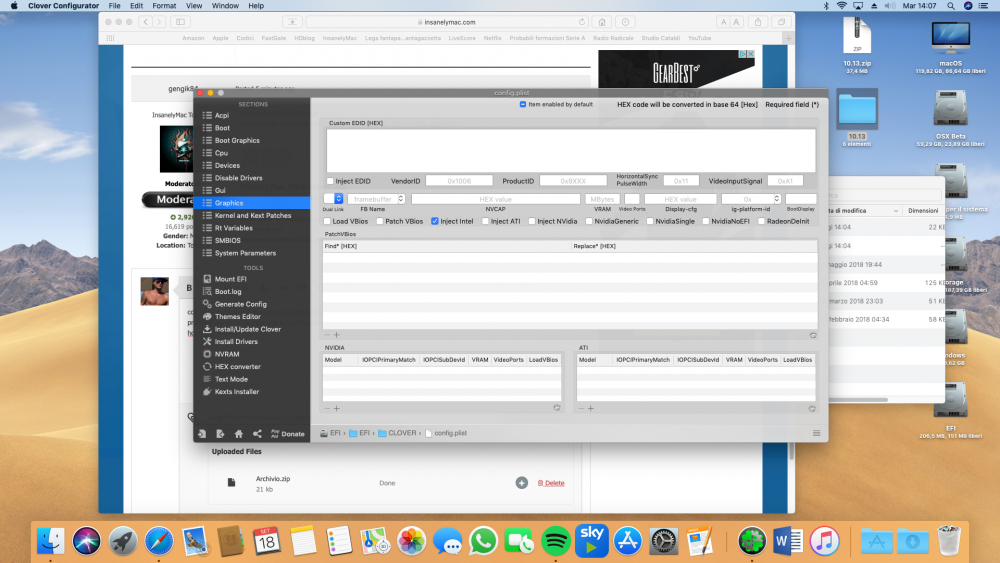Click the VendorID input field
This screenshot has width=1000, height=563.
coord(459,181)
